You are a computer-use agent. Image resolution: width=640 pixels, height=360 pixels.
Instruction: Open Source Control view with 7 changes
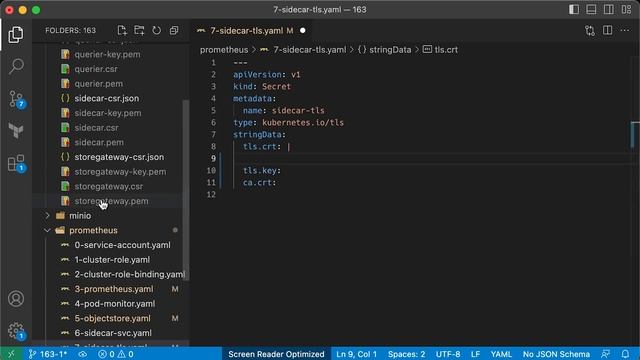click(x=16, y=99)
